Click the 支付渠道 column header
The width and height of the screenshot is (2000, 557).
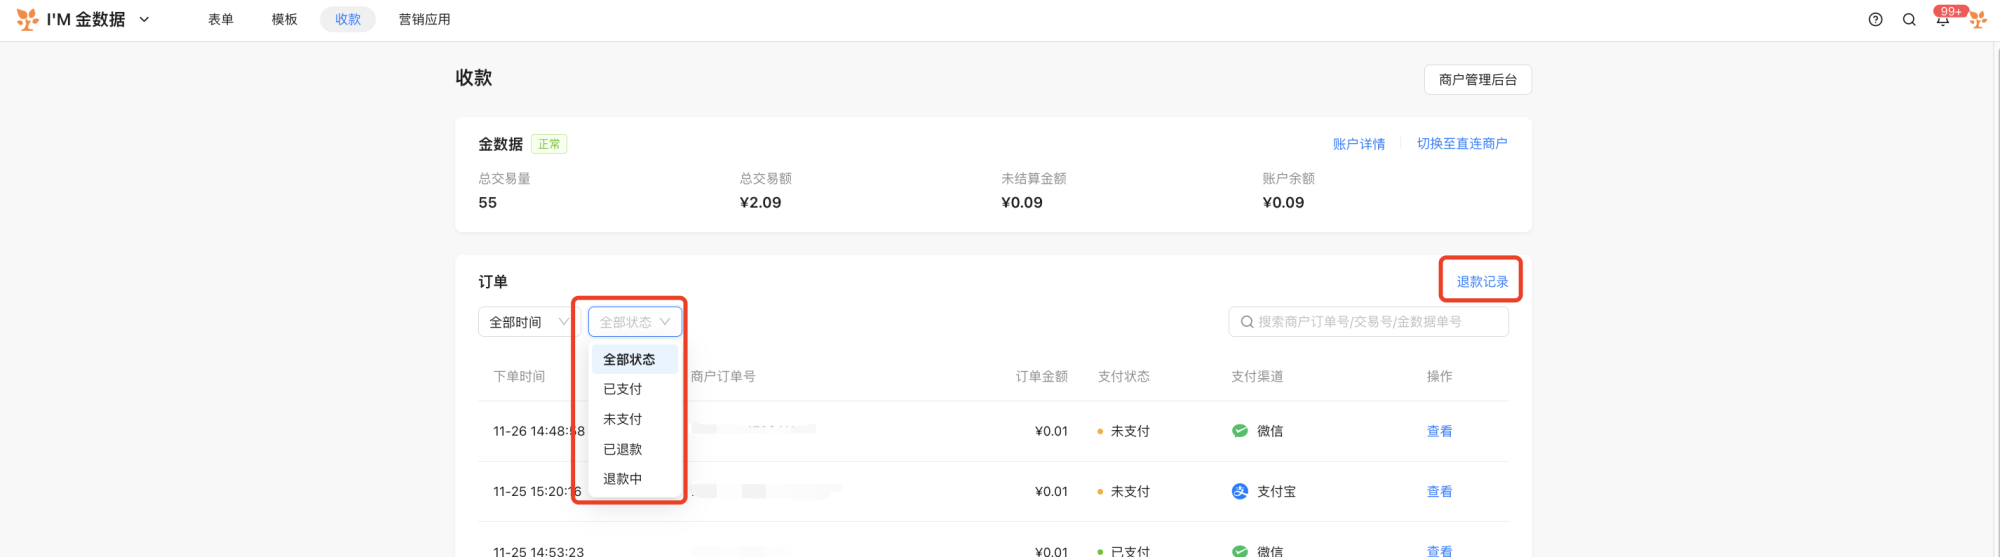click(1257, 376)
